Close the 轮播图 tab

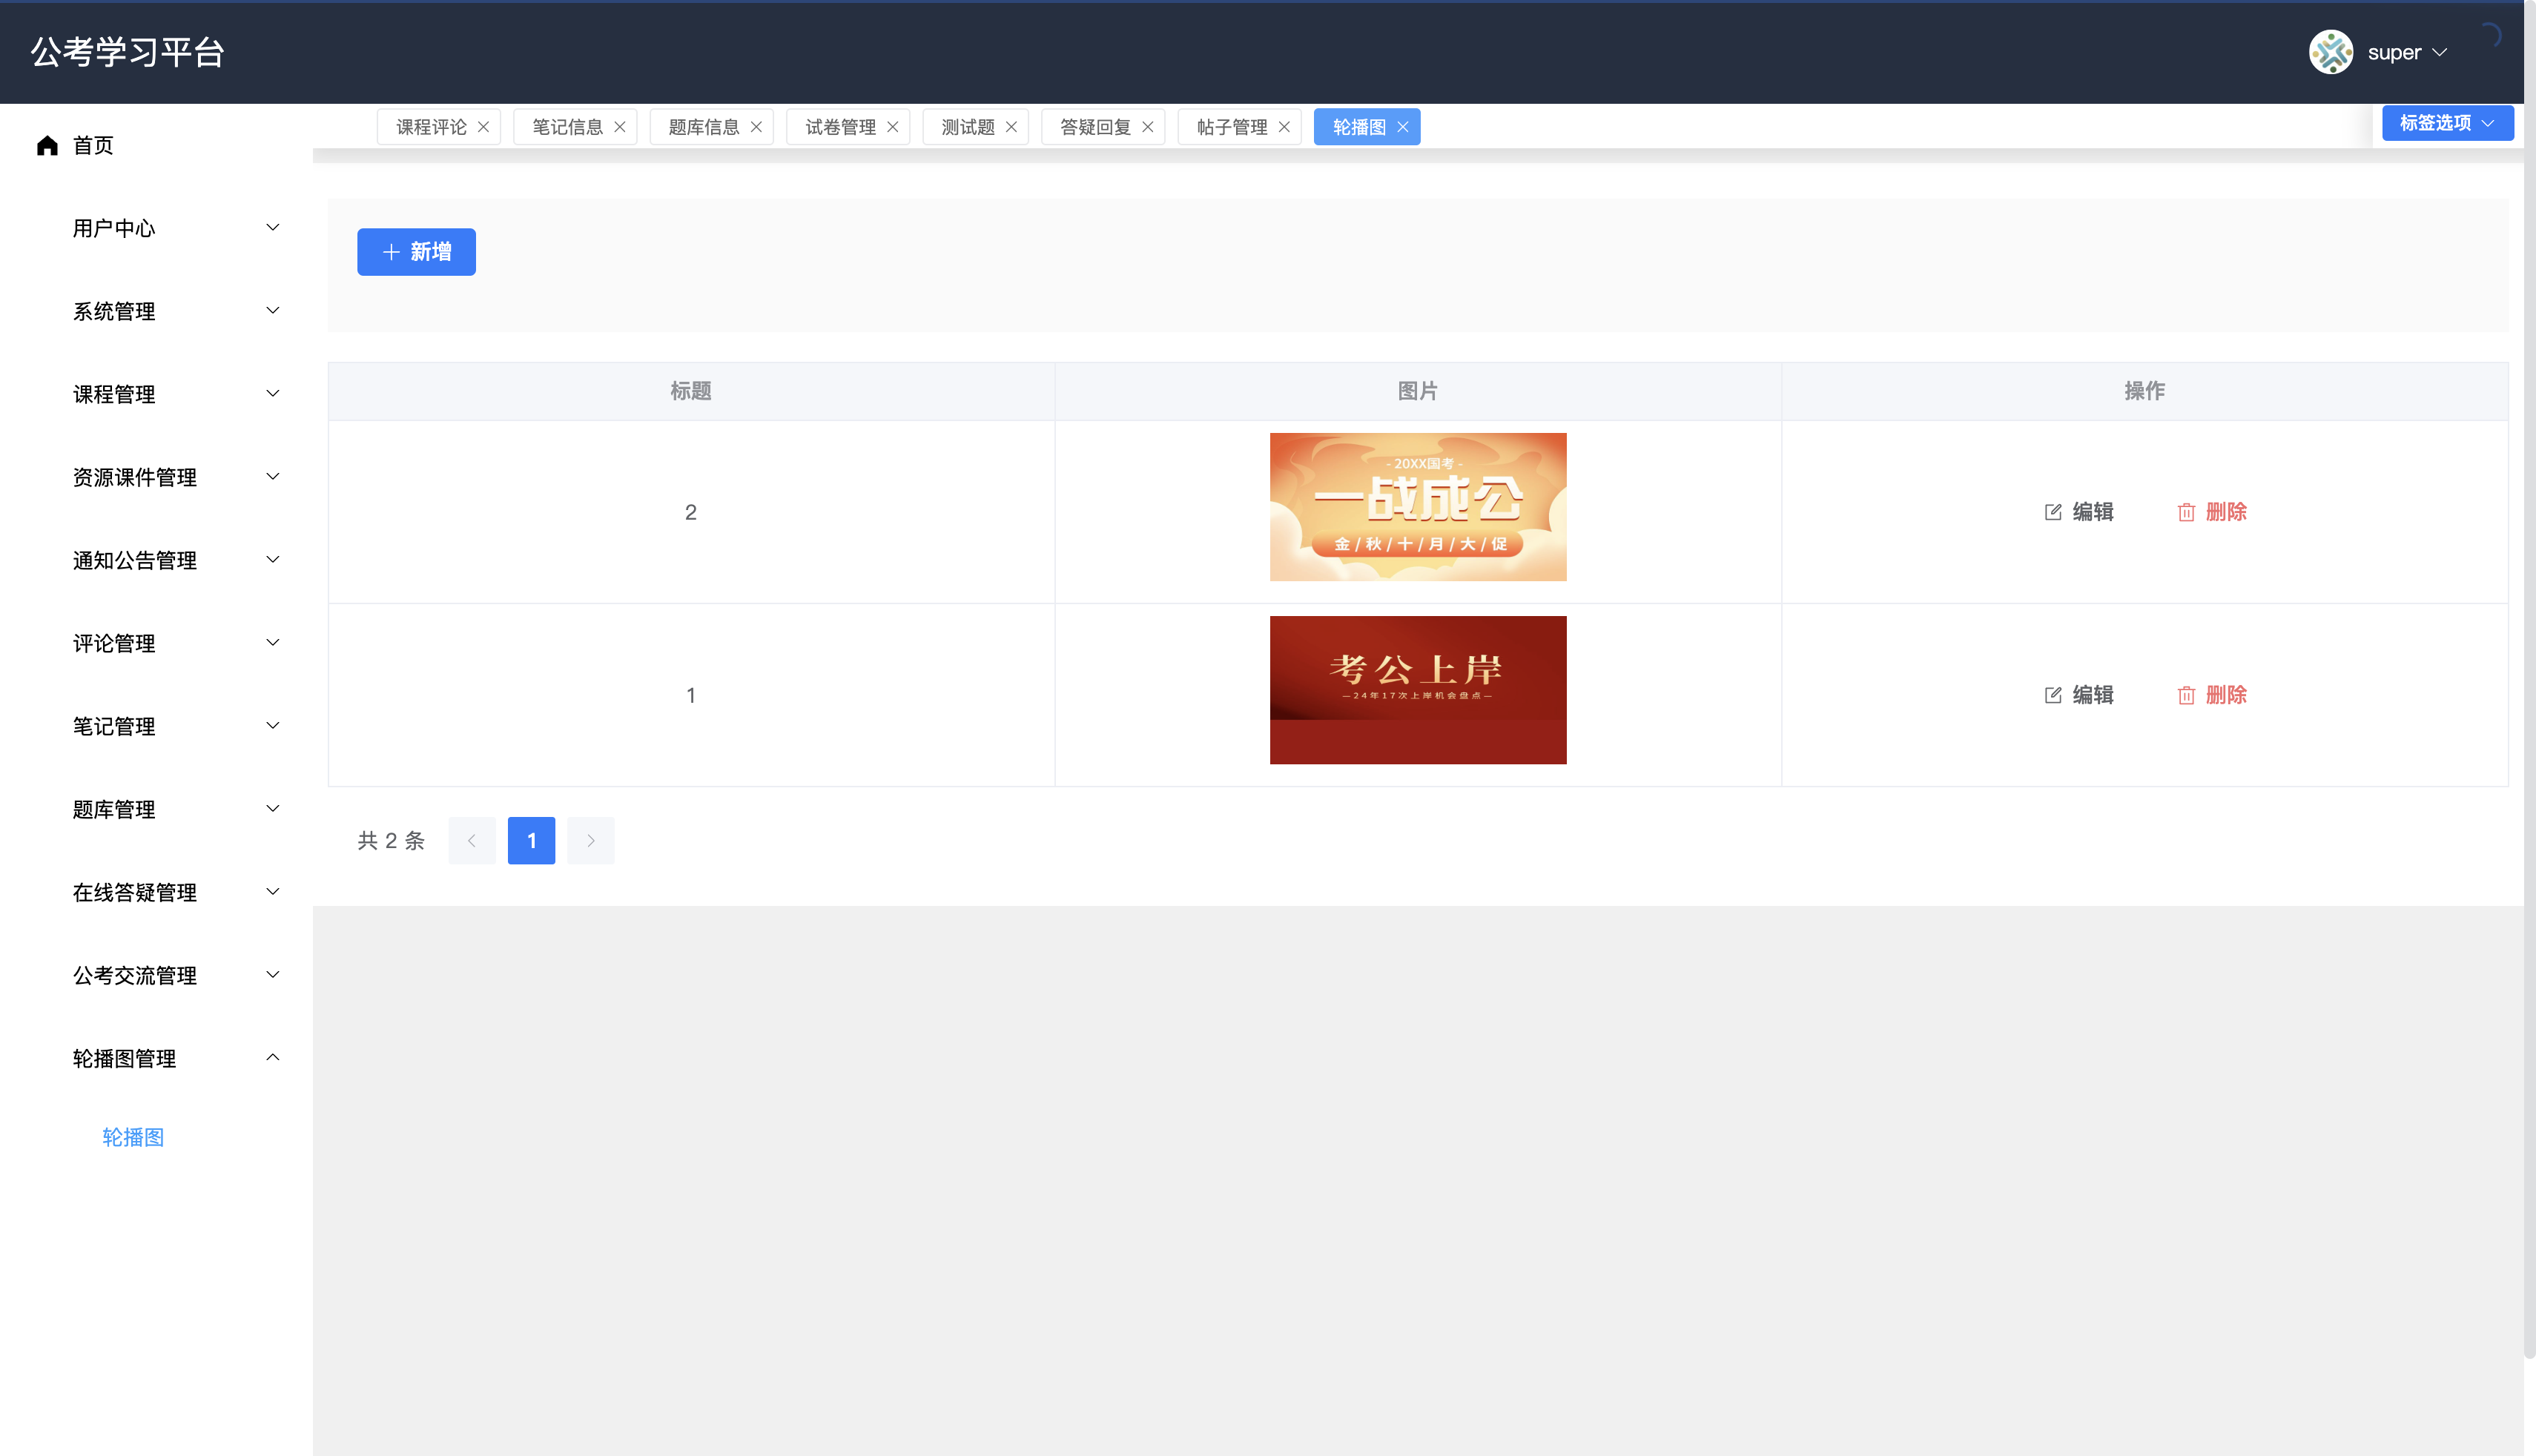pos(1403,127)
